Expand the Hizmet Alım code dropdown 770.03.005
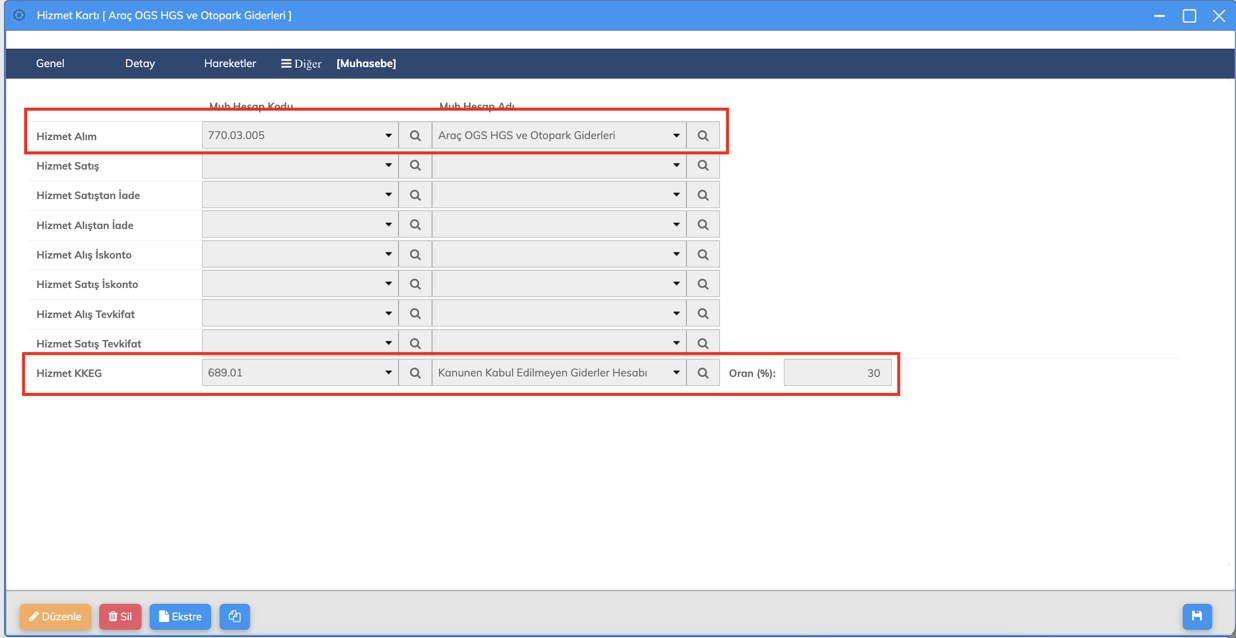This screenshot has height=638, width=1236. (388, 136)
